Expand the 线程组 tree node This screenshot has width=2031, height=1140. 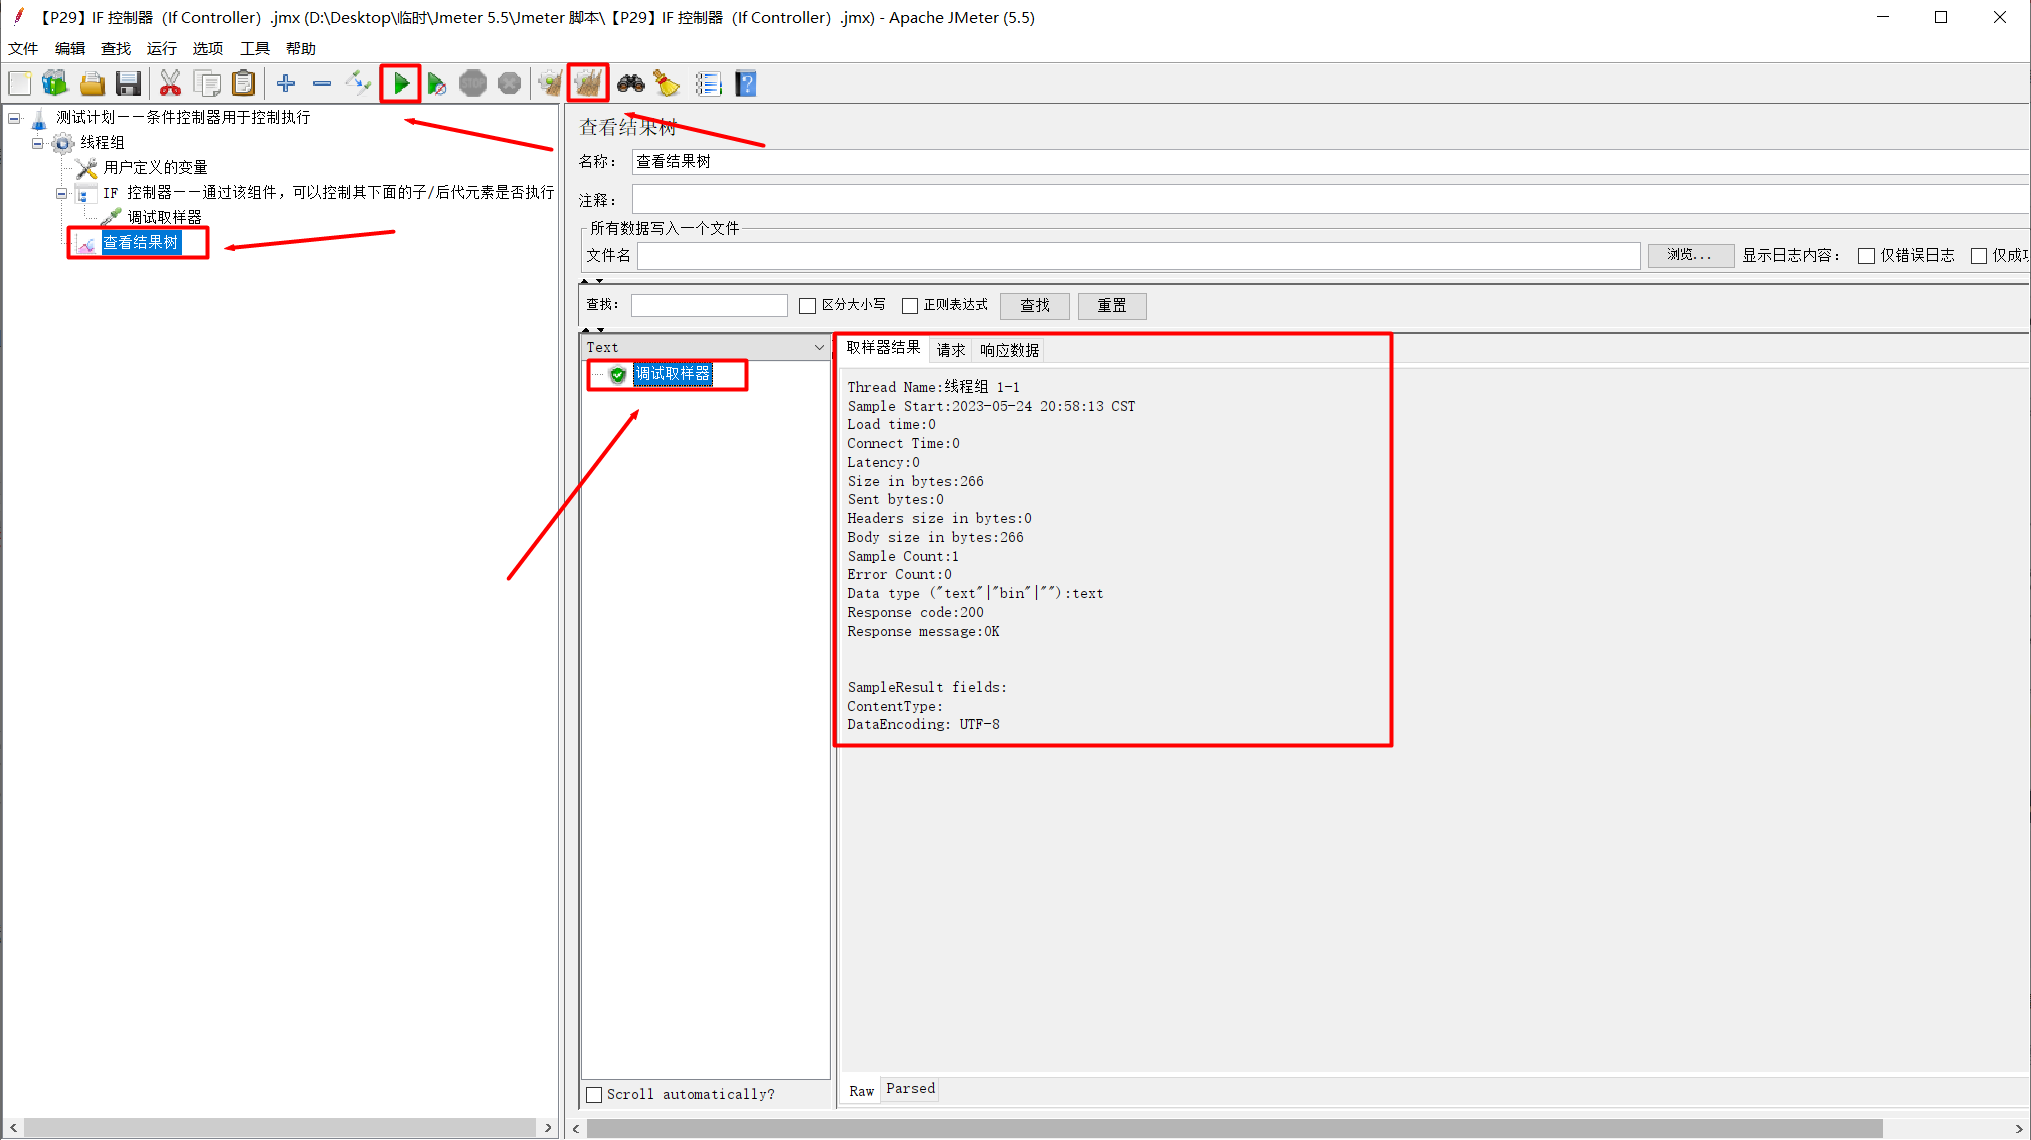[38, 142]
